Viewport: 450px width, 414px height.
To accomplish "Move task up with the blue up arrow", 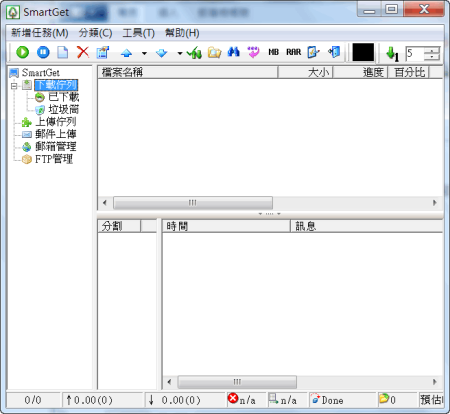I will pyautogui.click(x=126, y=53).
